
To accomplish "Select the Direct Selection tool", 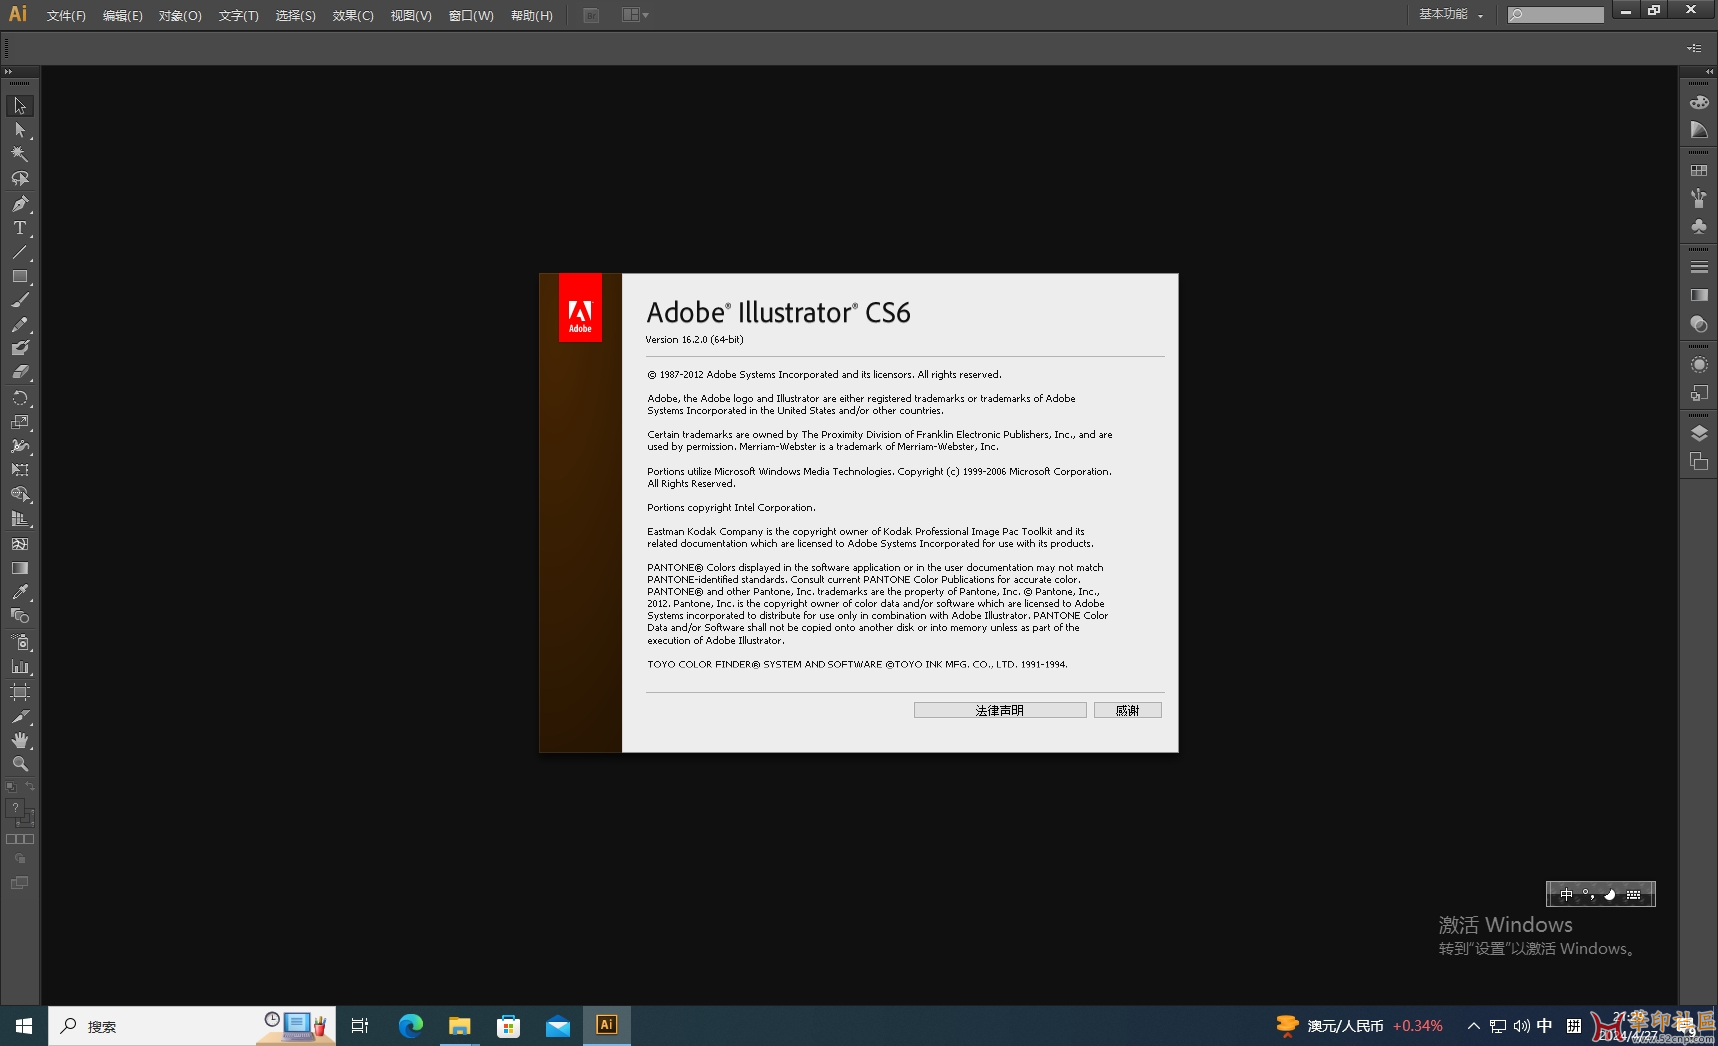I will [x=20, y=130].
